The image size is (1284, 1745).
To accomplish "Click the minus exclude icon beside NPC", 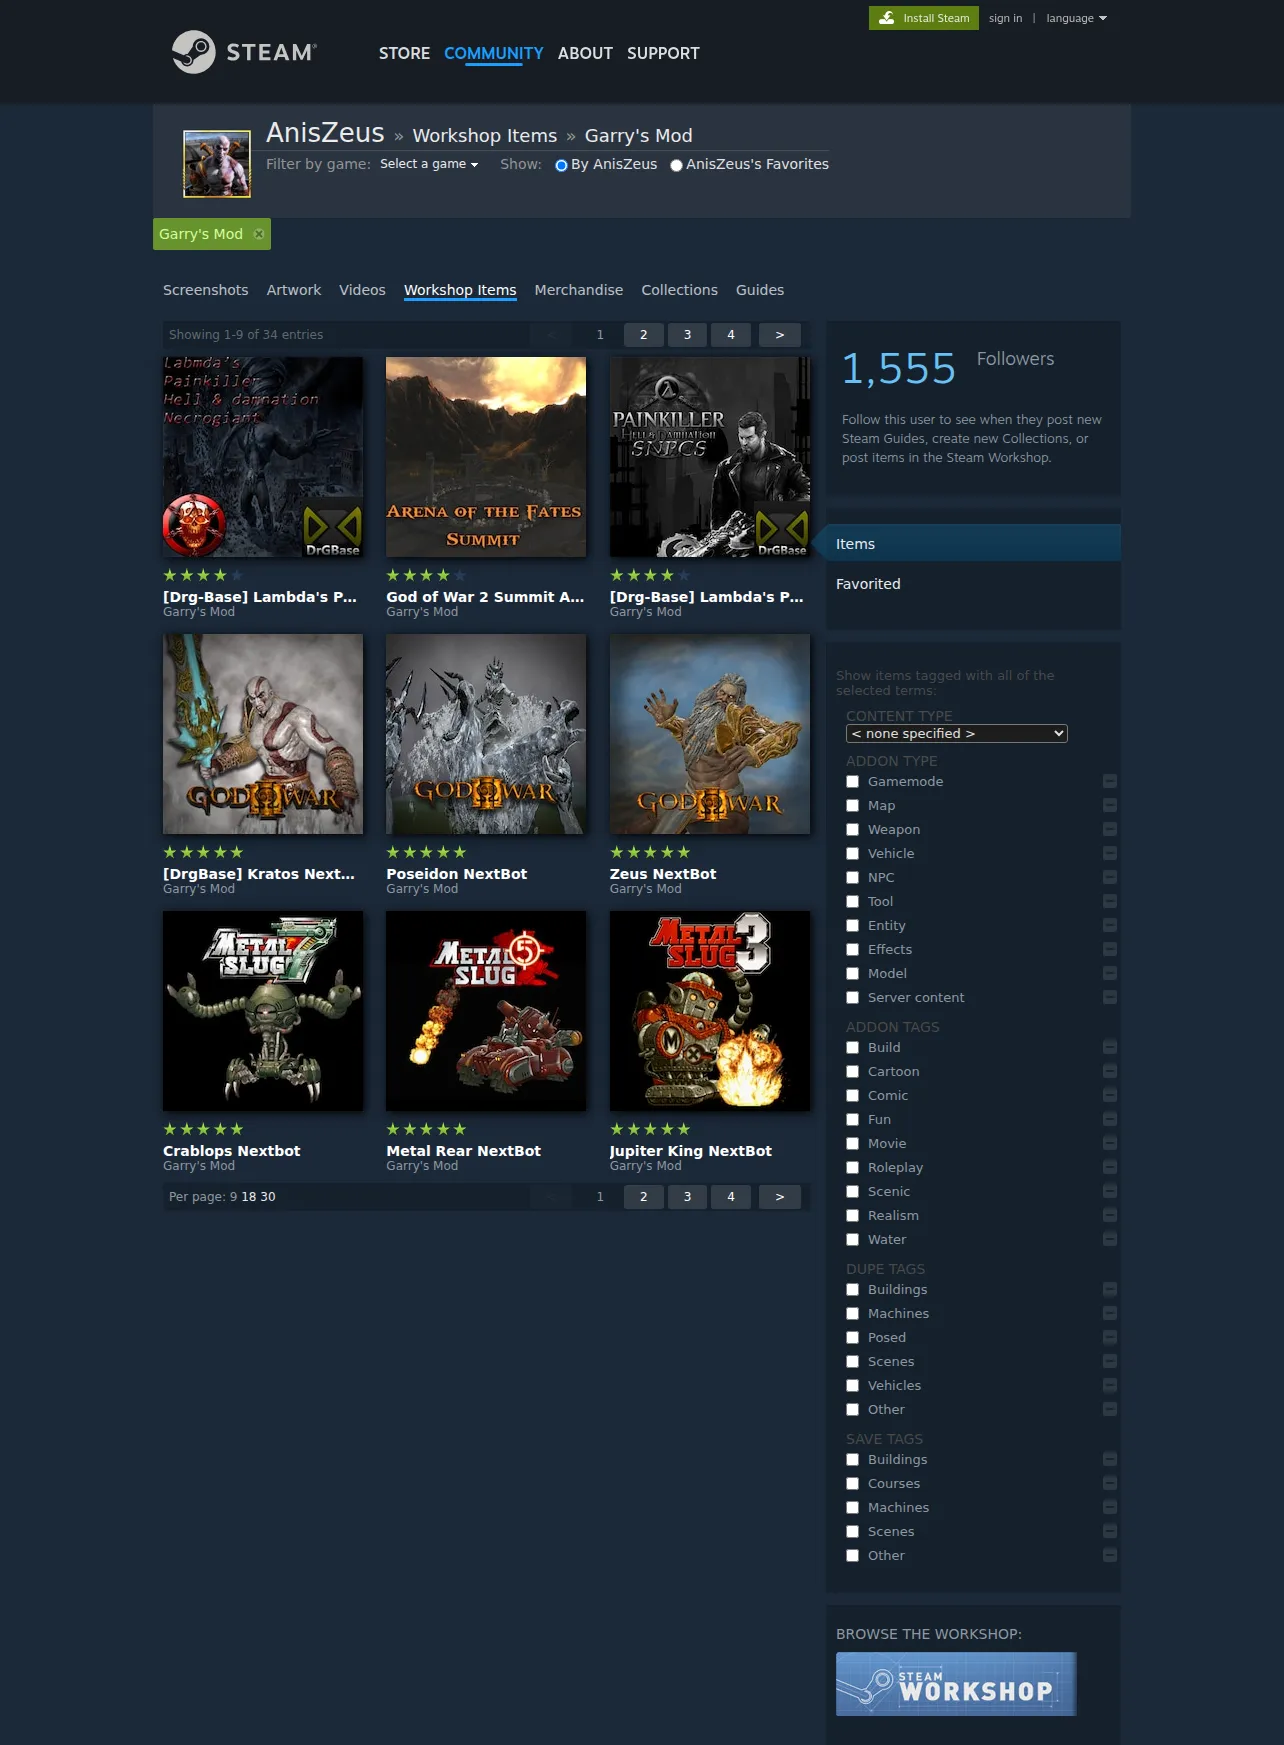I will point(1110,877).
